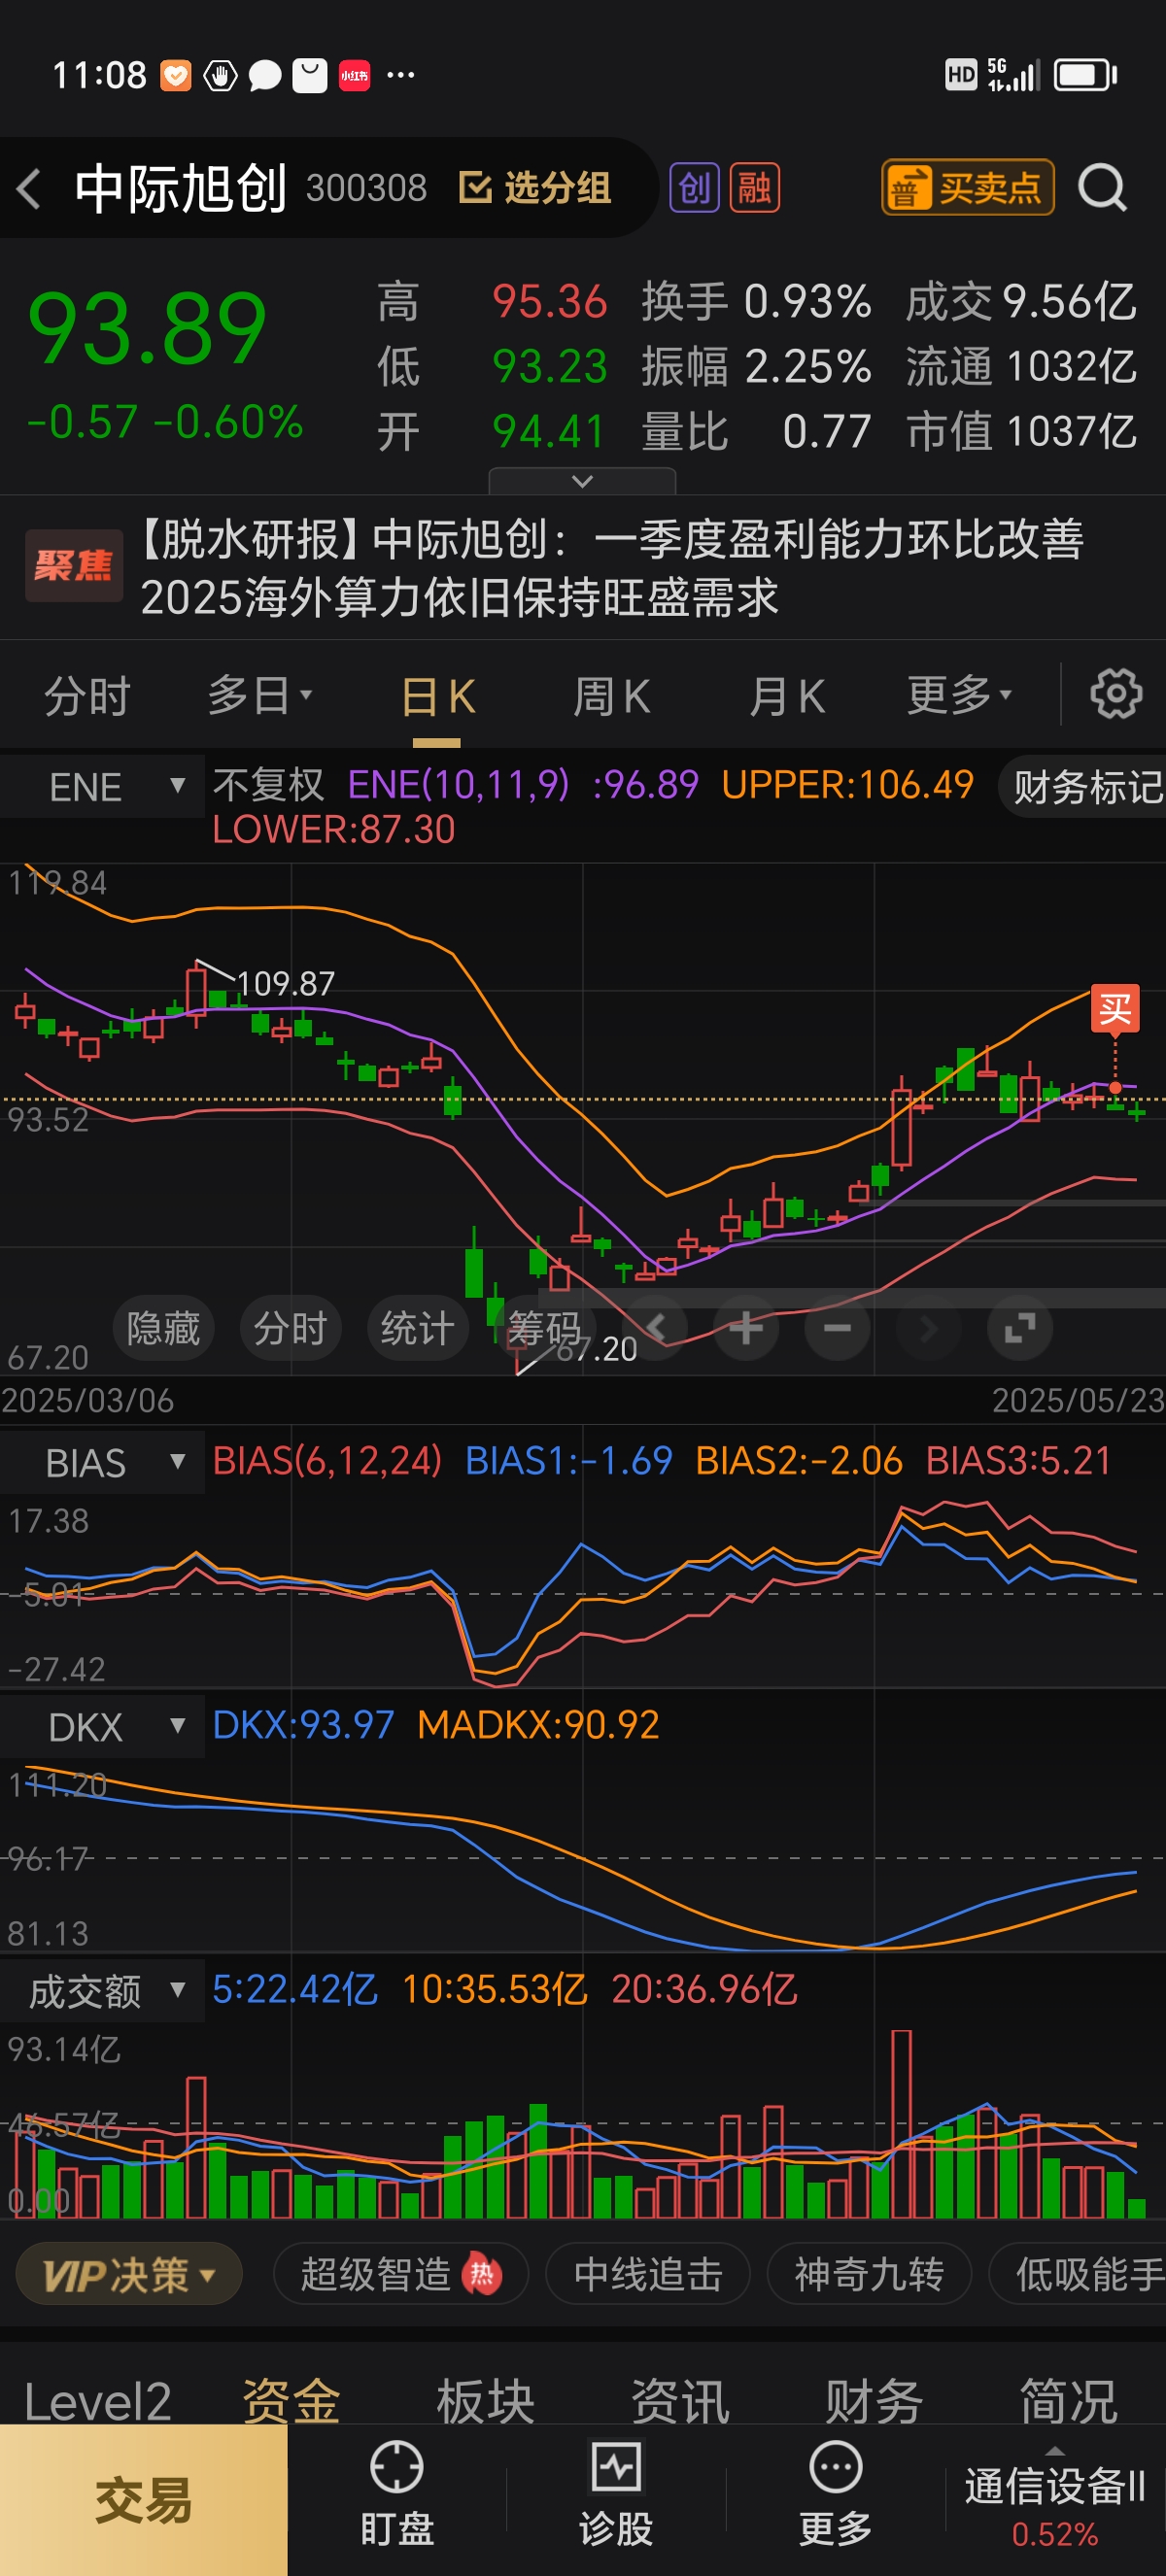Tap 交易 trade button
The image size is (1166, 2576).
click(143, 2499)
